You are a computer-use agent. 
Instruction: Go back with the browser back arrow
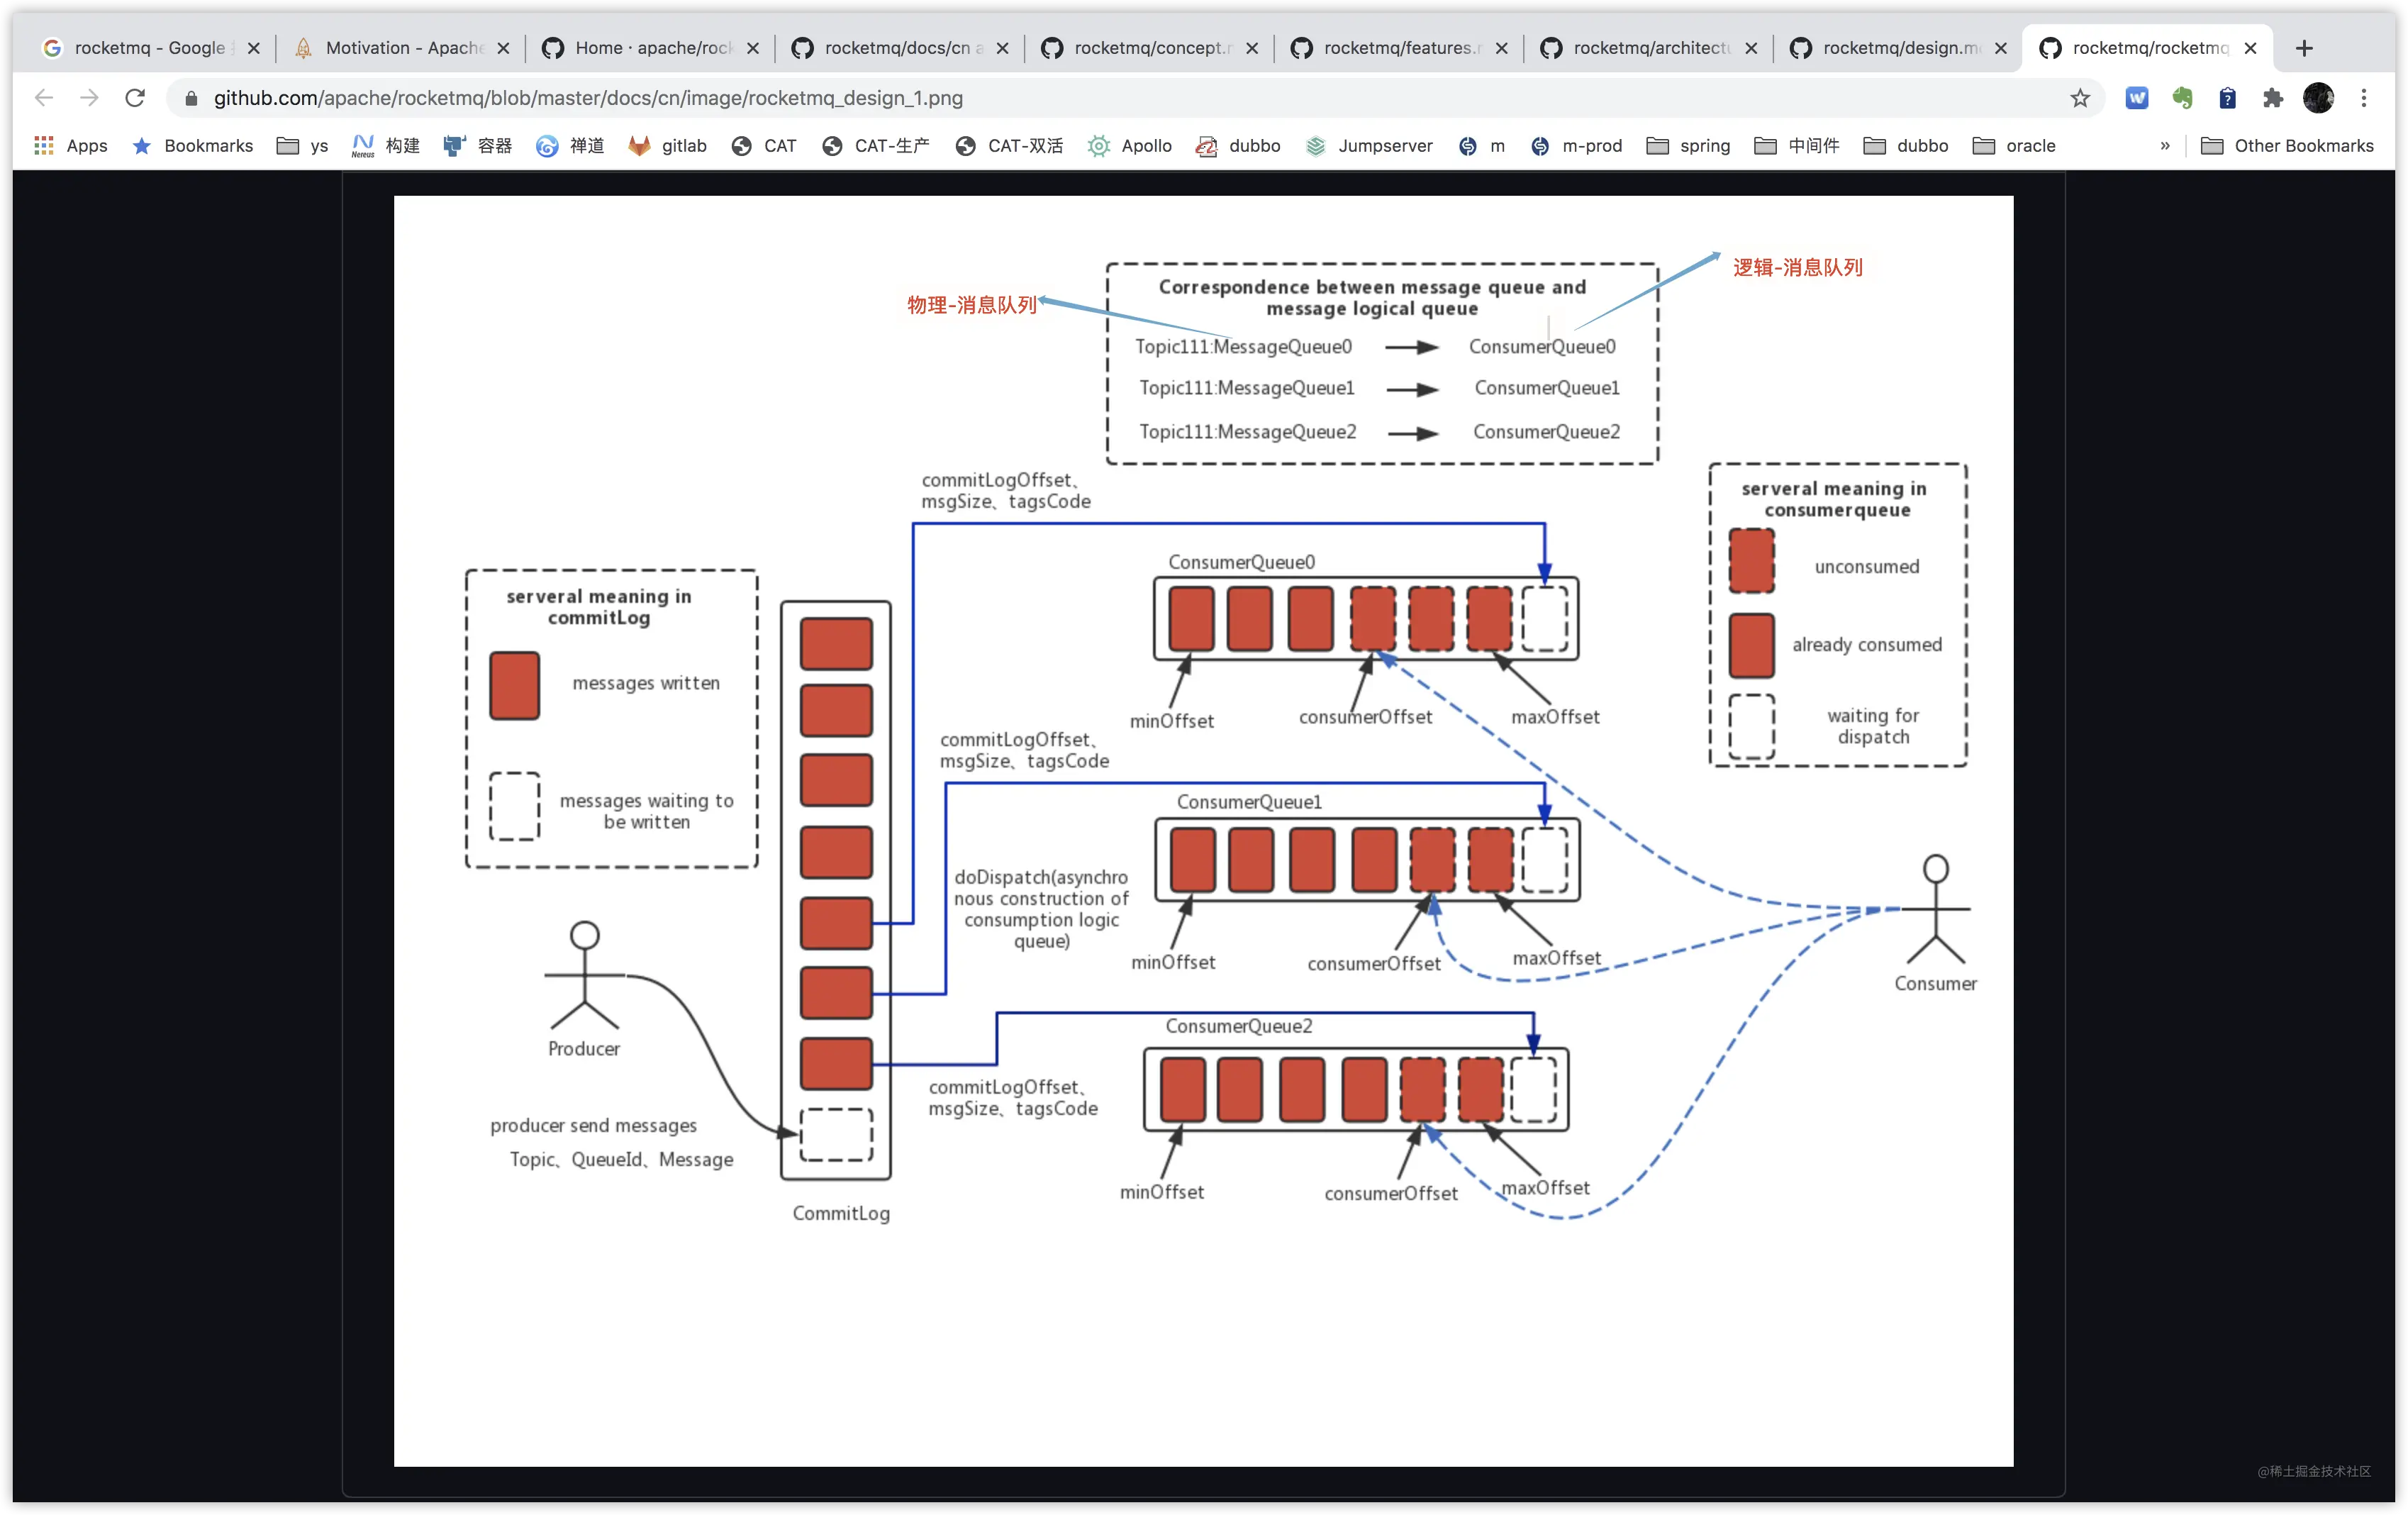click(x=44, y=98)
